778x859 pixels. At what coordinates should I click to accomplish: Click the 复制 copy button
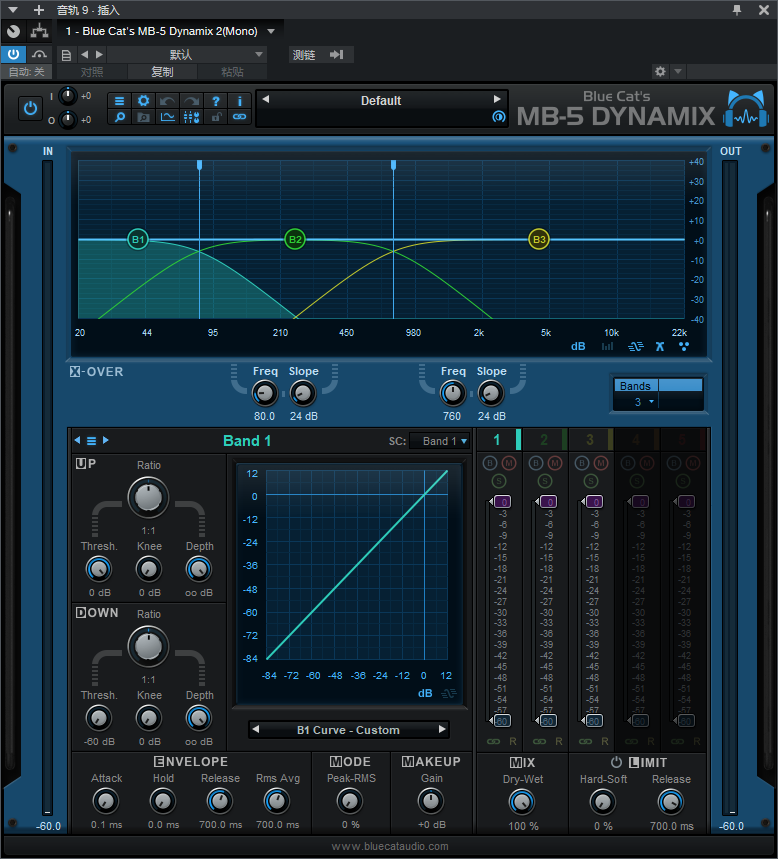tap(162, 72)
